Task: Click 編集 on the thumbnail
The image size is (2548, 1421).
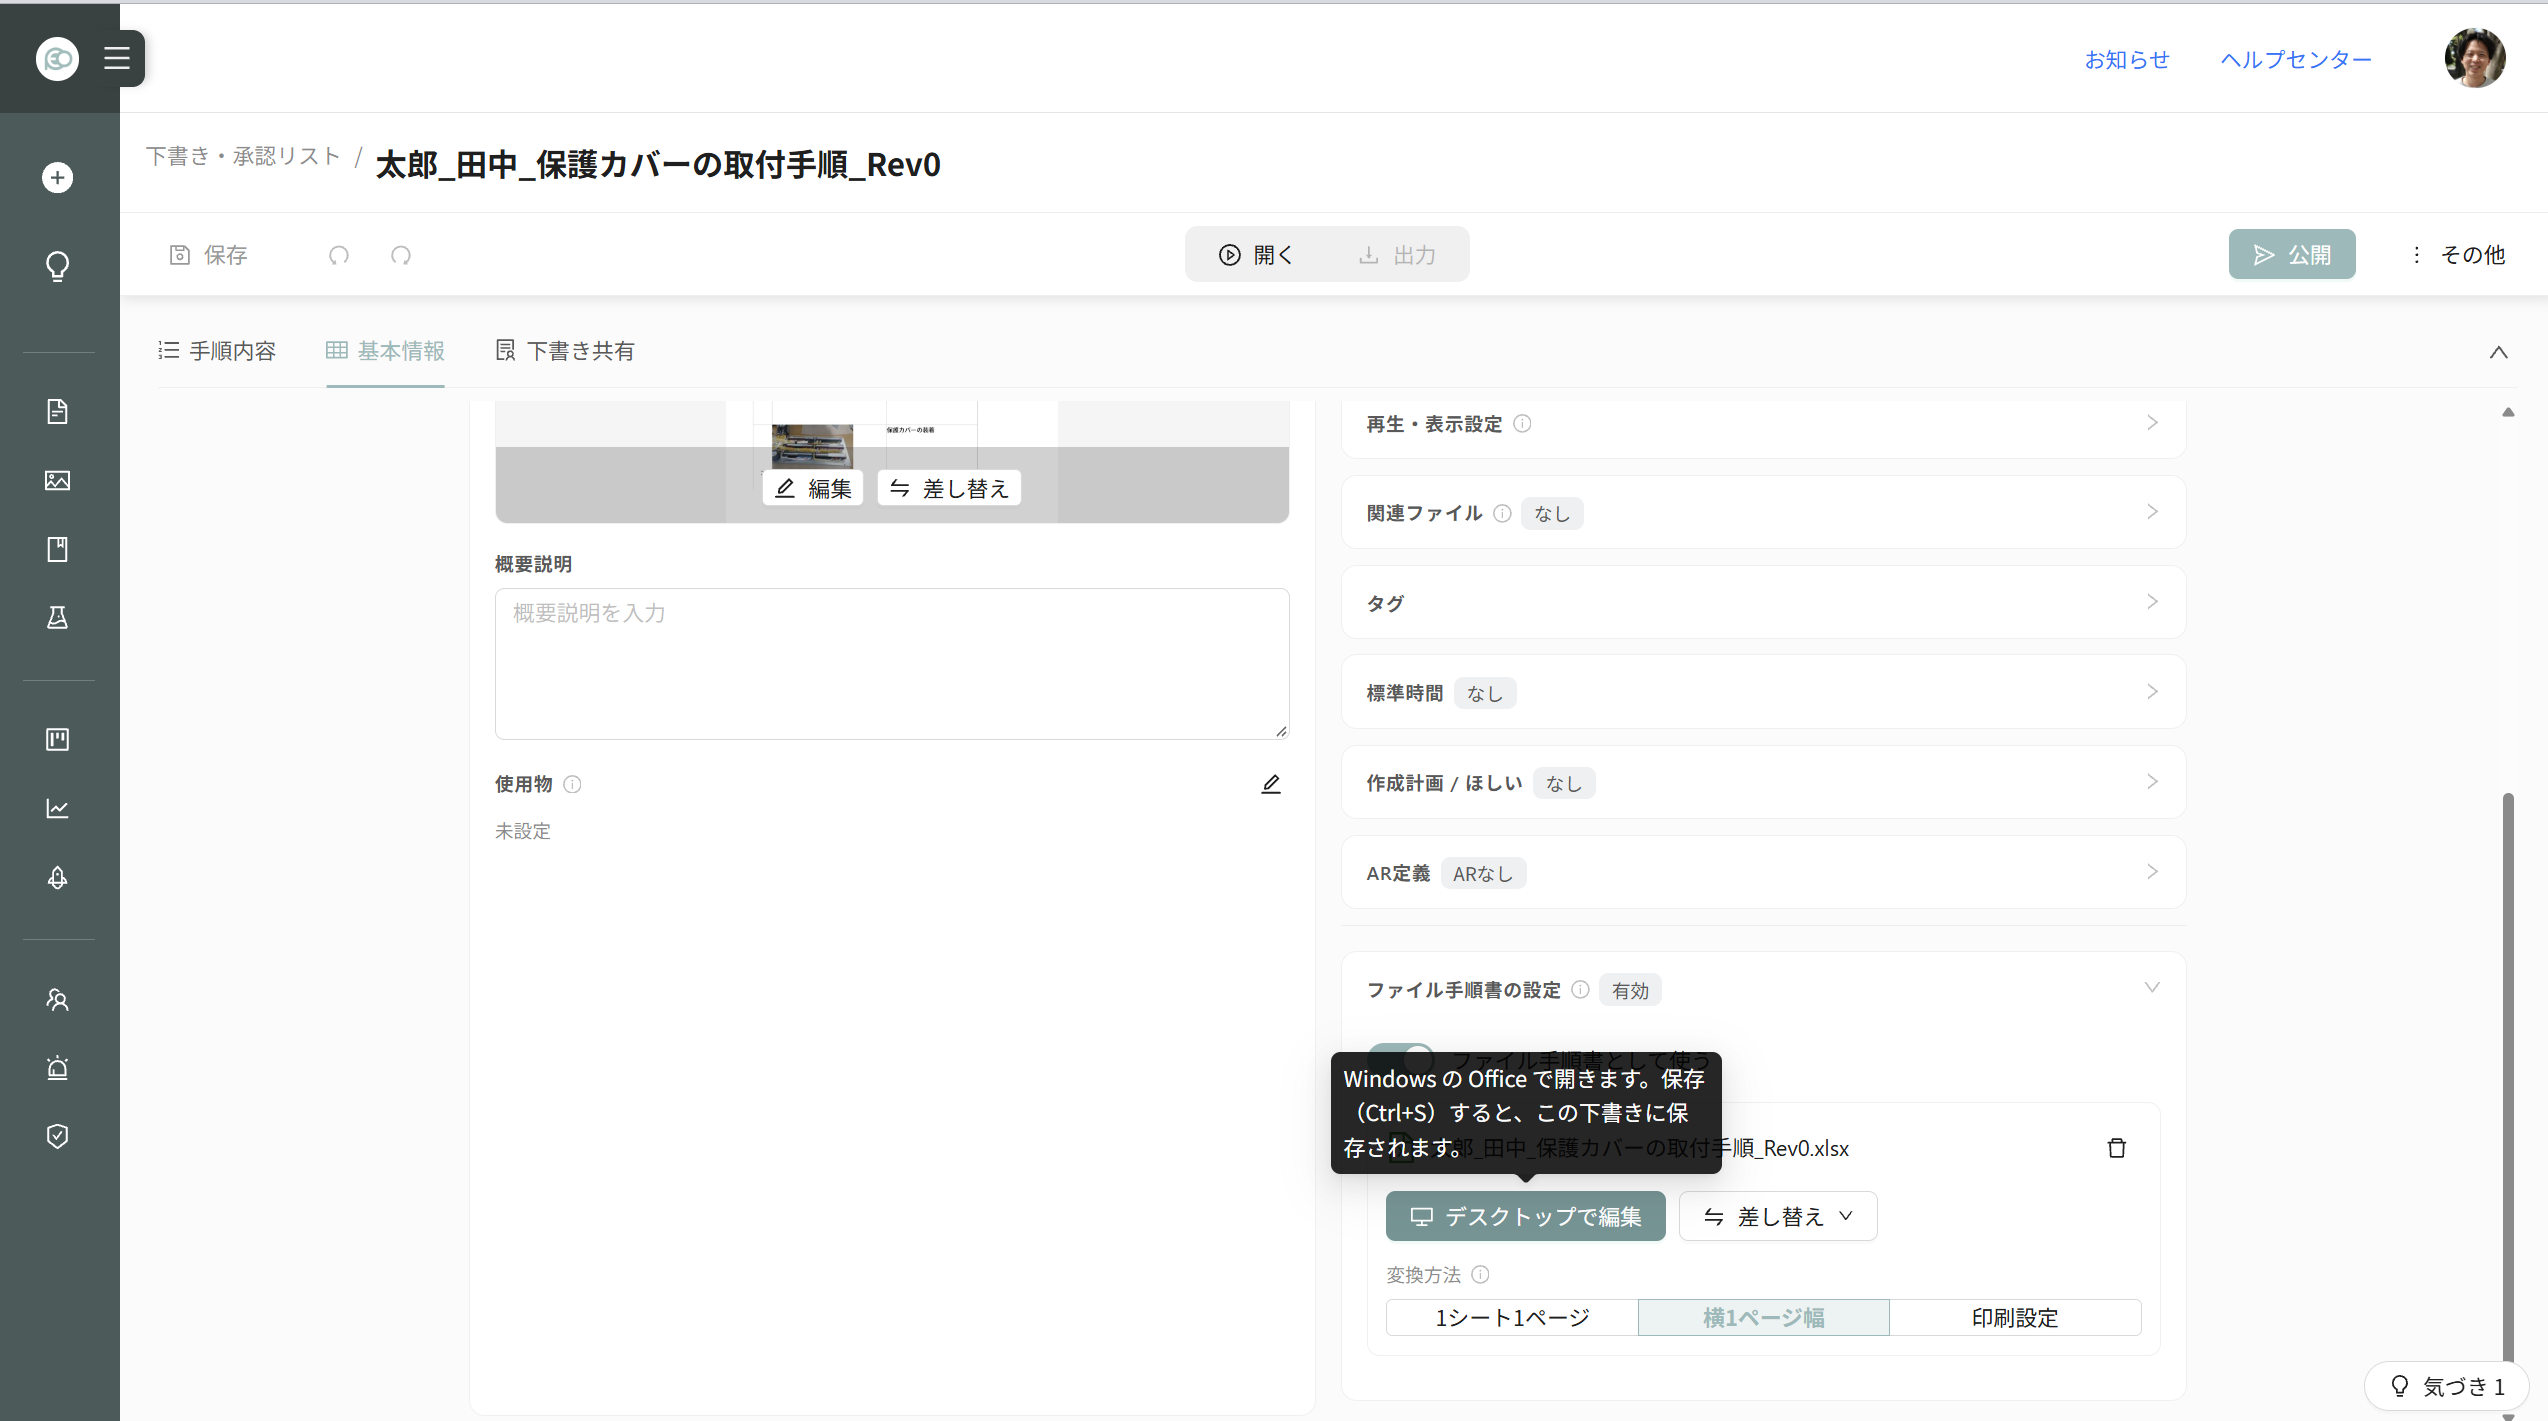Action: 813,488
